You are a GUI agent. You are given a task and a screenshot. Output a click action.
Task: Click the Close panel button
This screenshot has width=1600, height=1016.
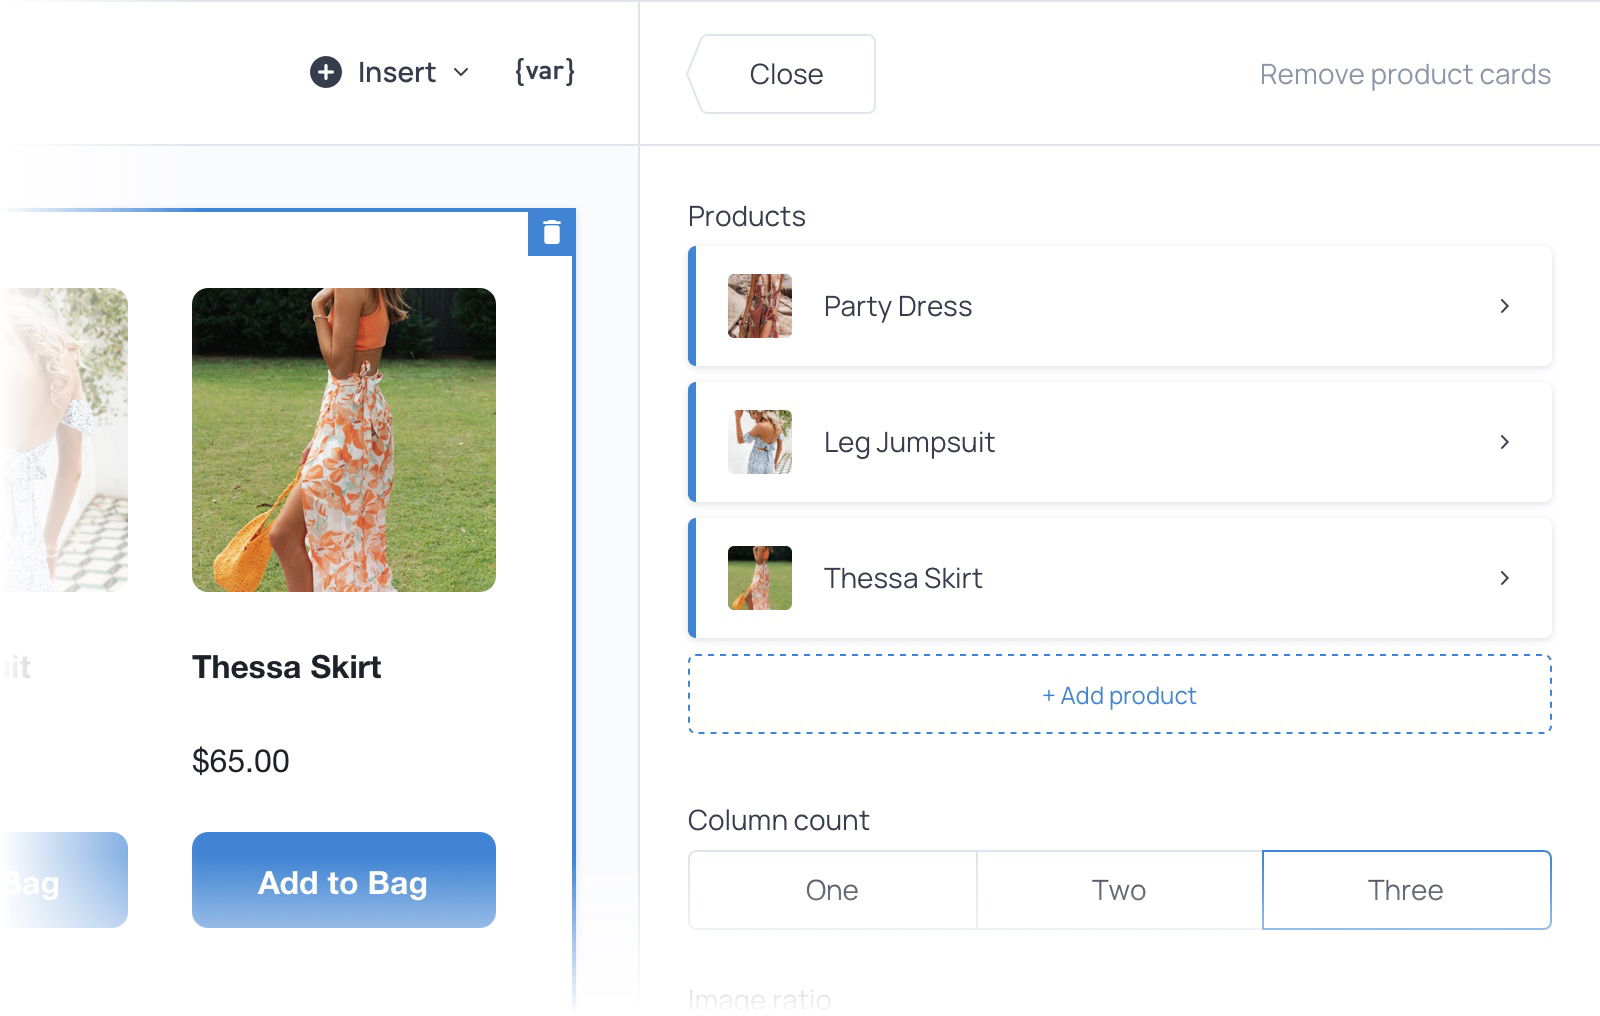786,73
